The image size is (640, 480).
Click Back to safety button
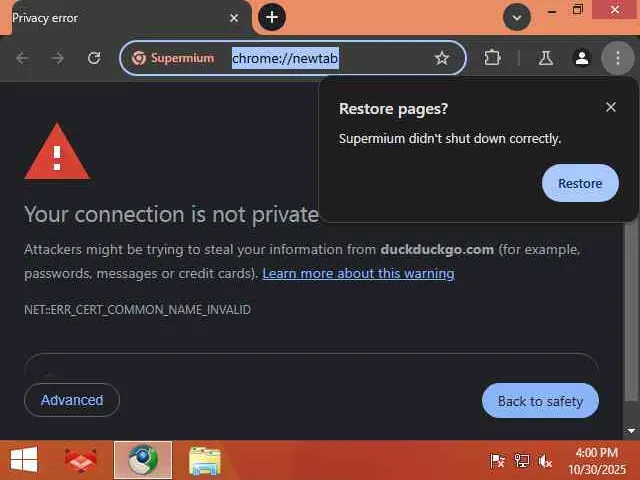point(540,401)
